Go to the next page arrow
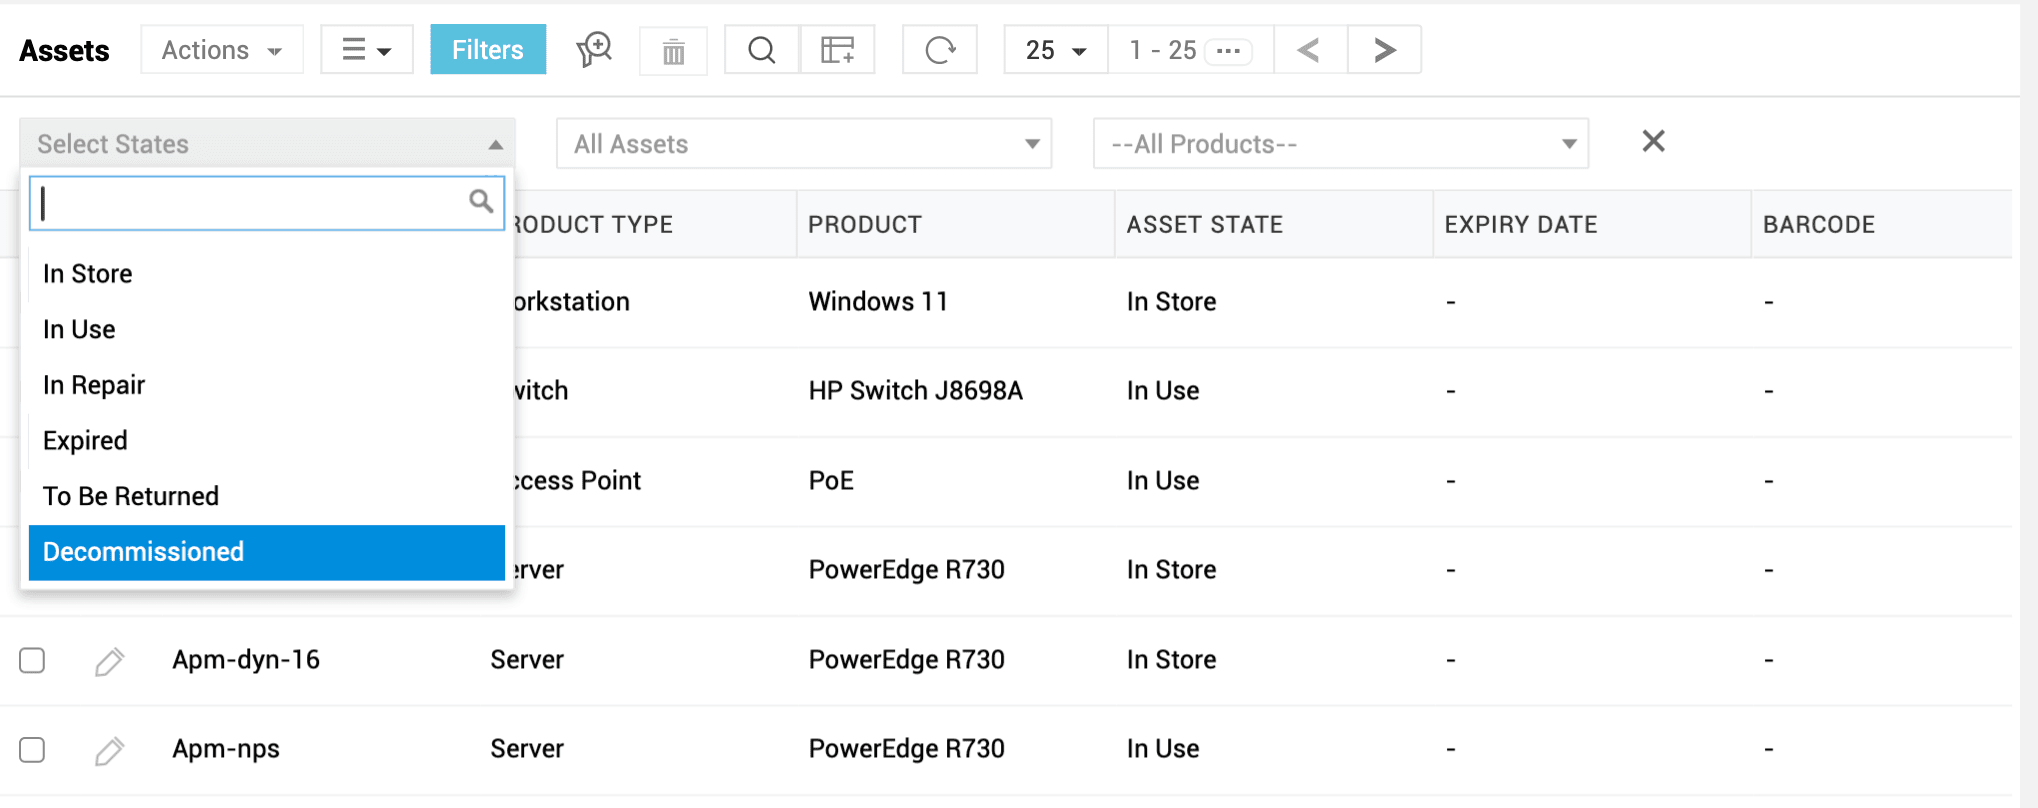The width and height of the screenshot is (2038, 808). coord(1384,50)
